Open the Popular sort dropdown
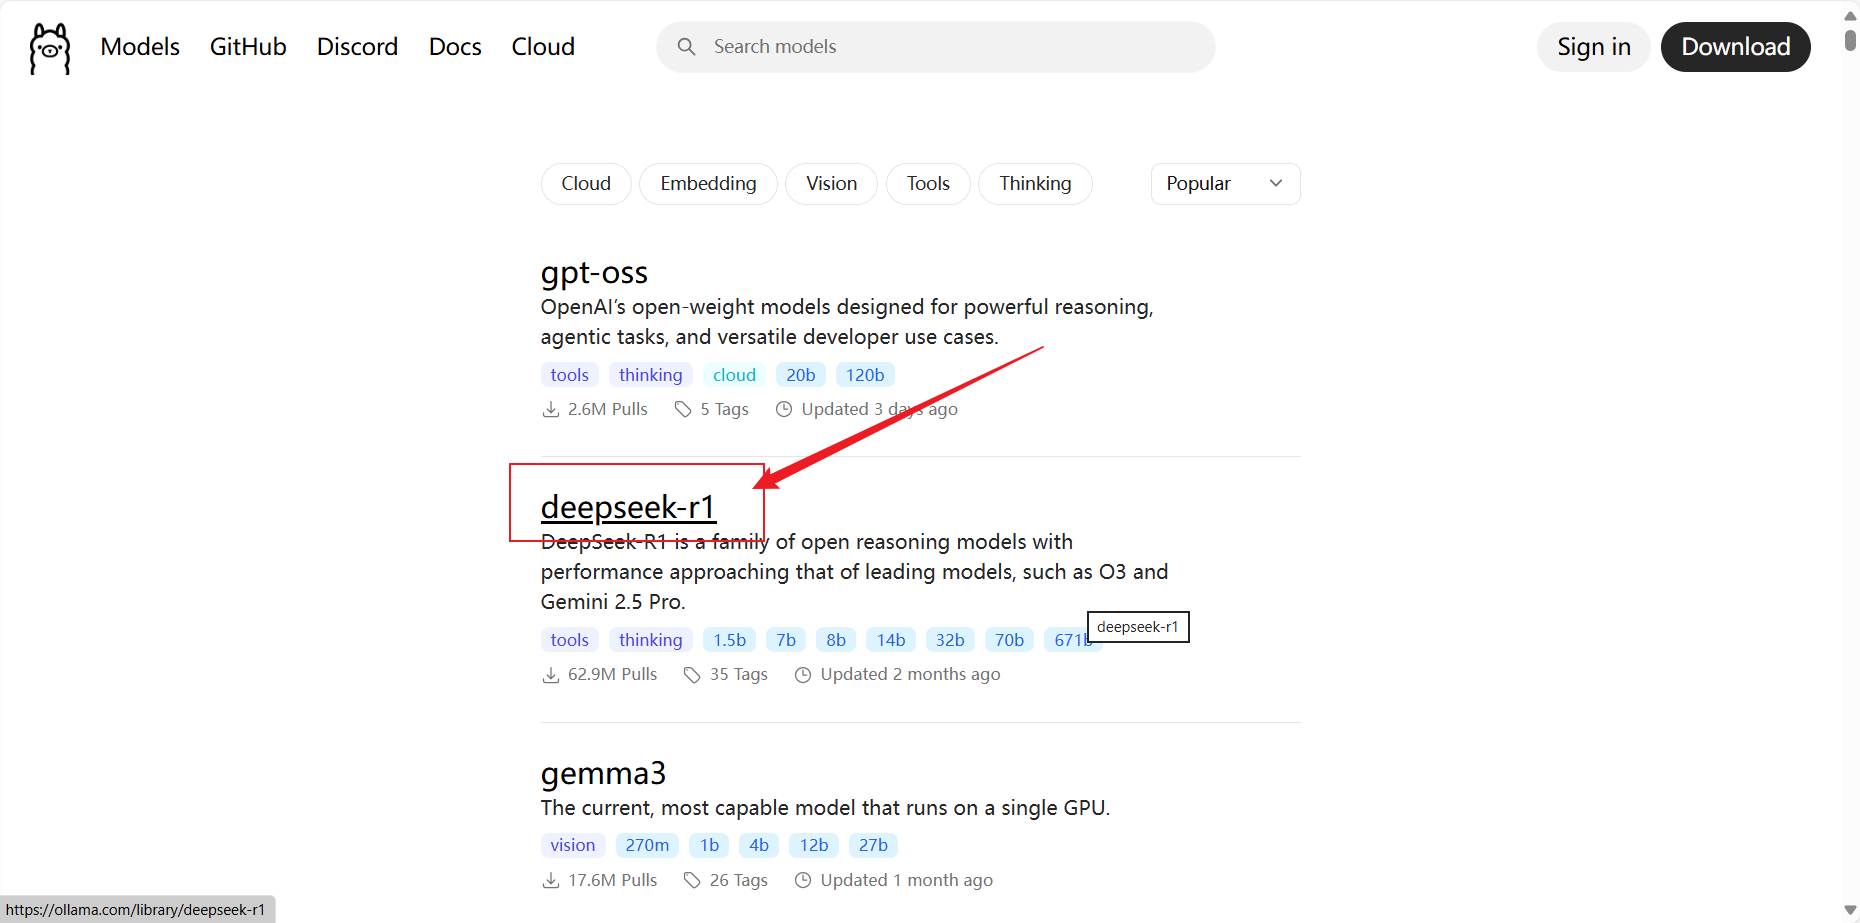 click(1225, 184)
